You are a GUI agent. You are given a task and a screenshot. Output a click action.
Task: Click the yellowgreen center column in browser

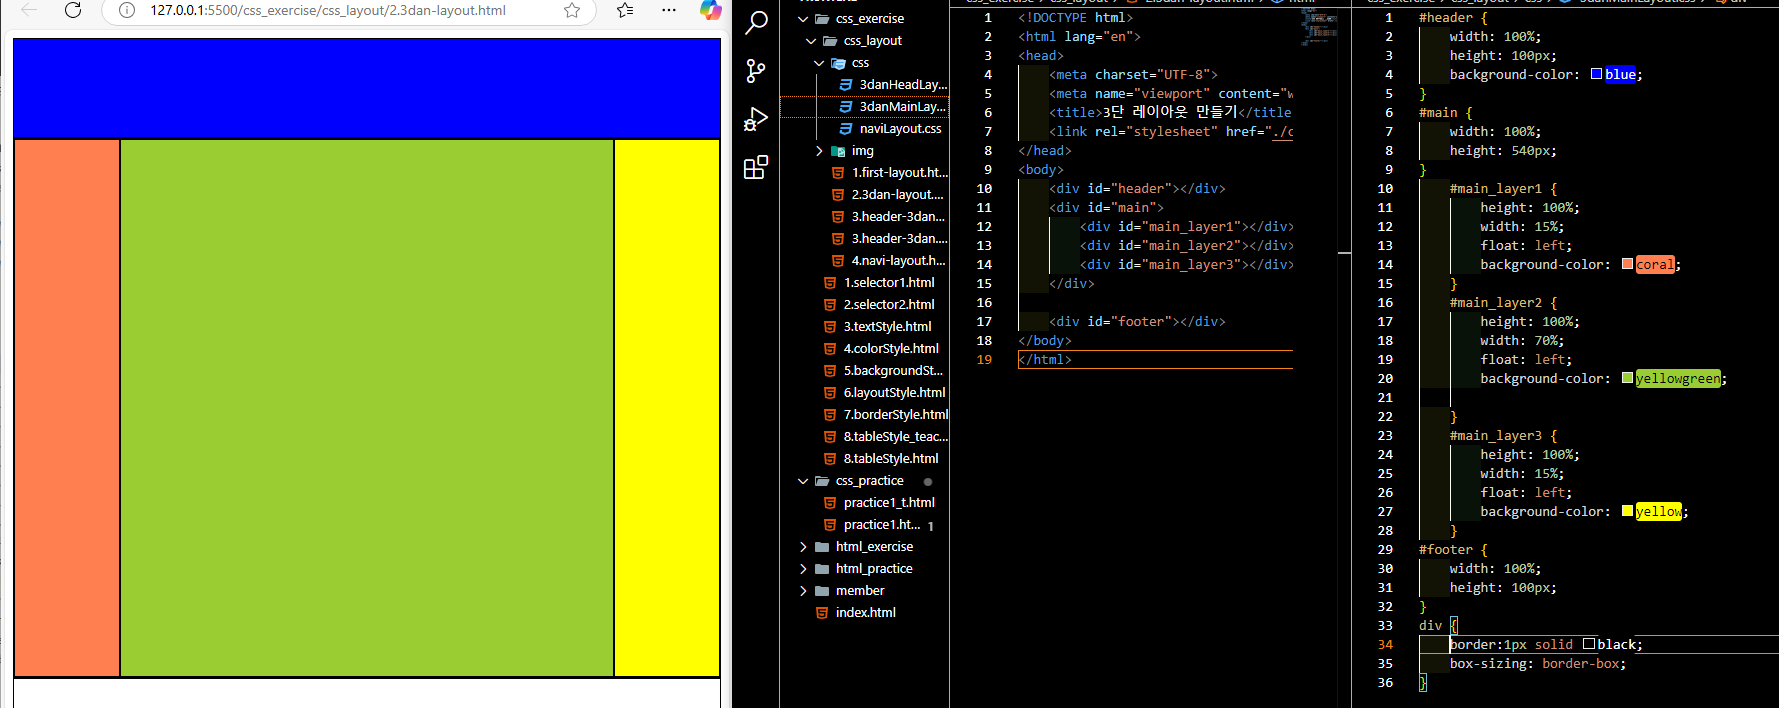[x=367, y=408]
